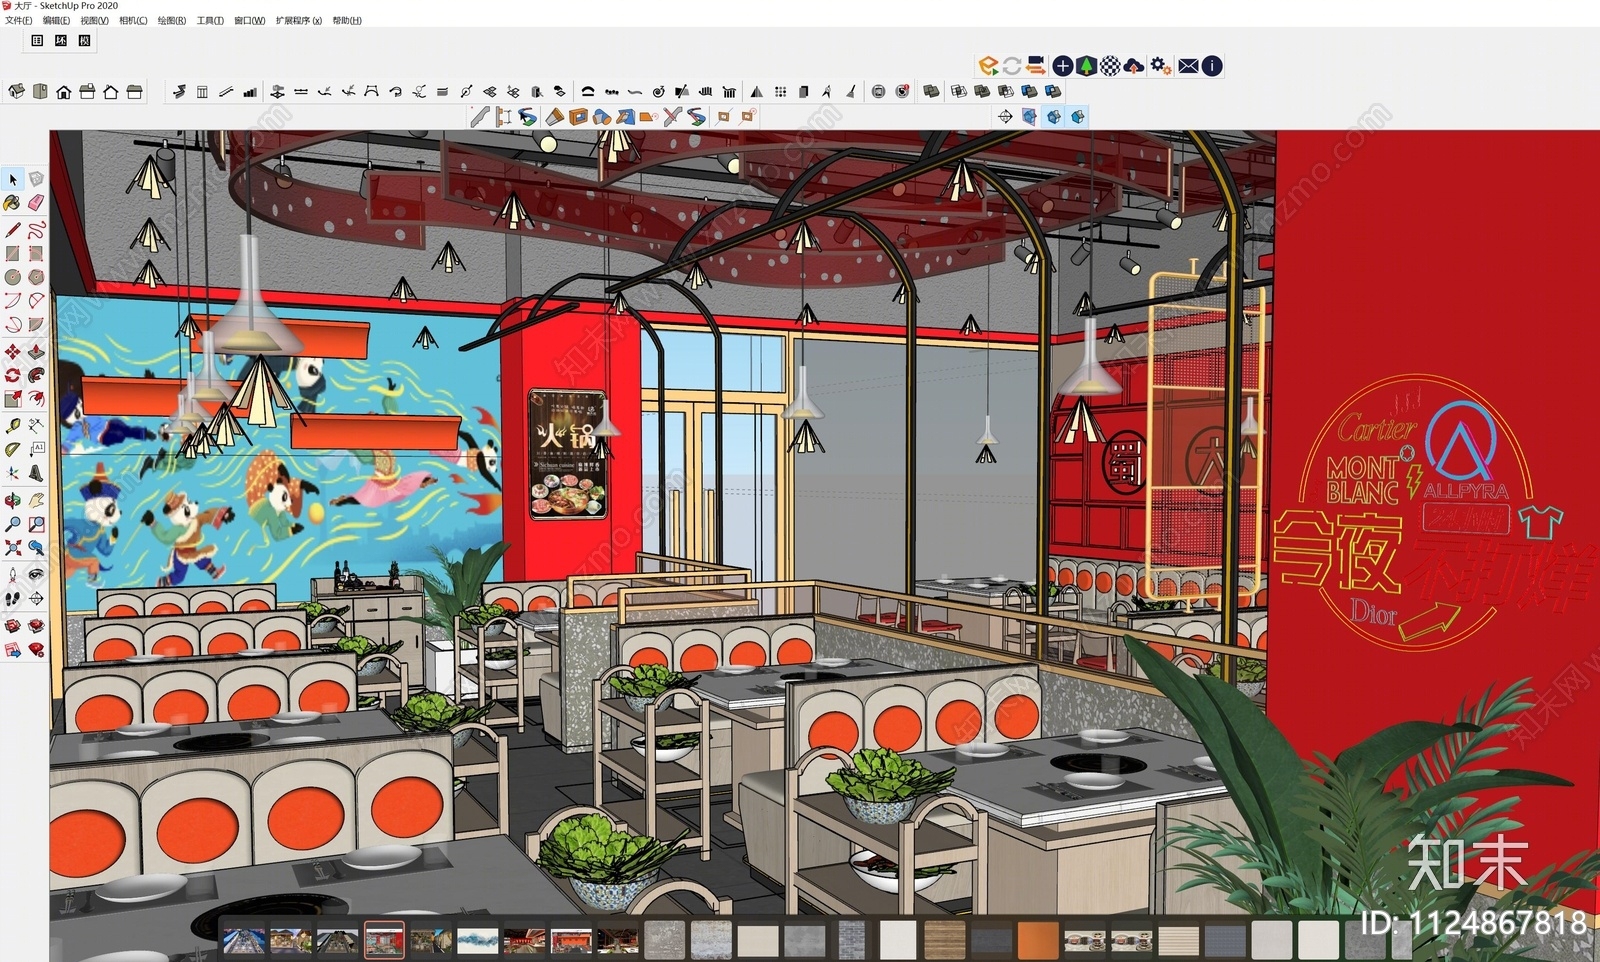Click Outer Shell solid tool
Viewport: 1600px width, 962px height.
(x=931, y=91)
